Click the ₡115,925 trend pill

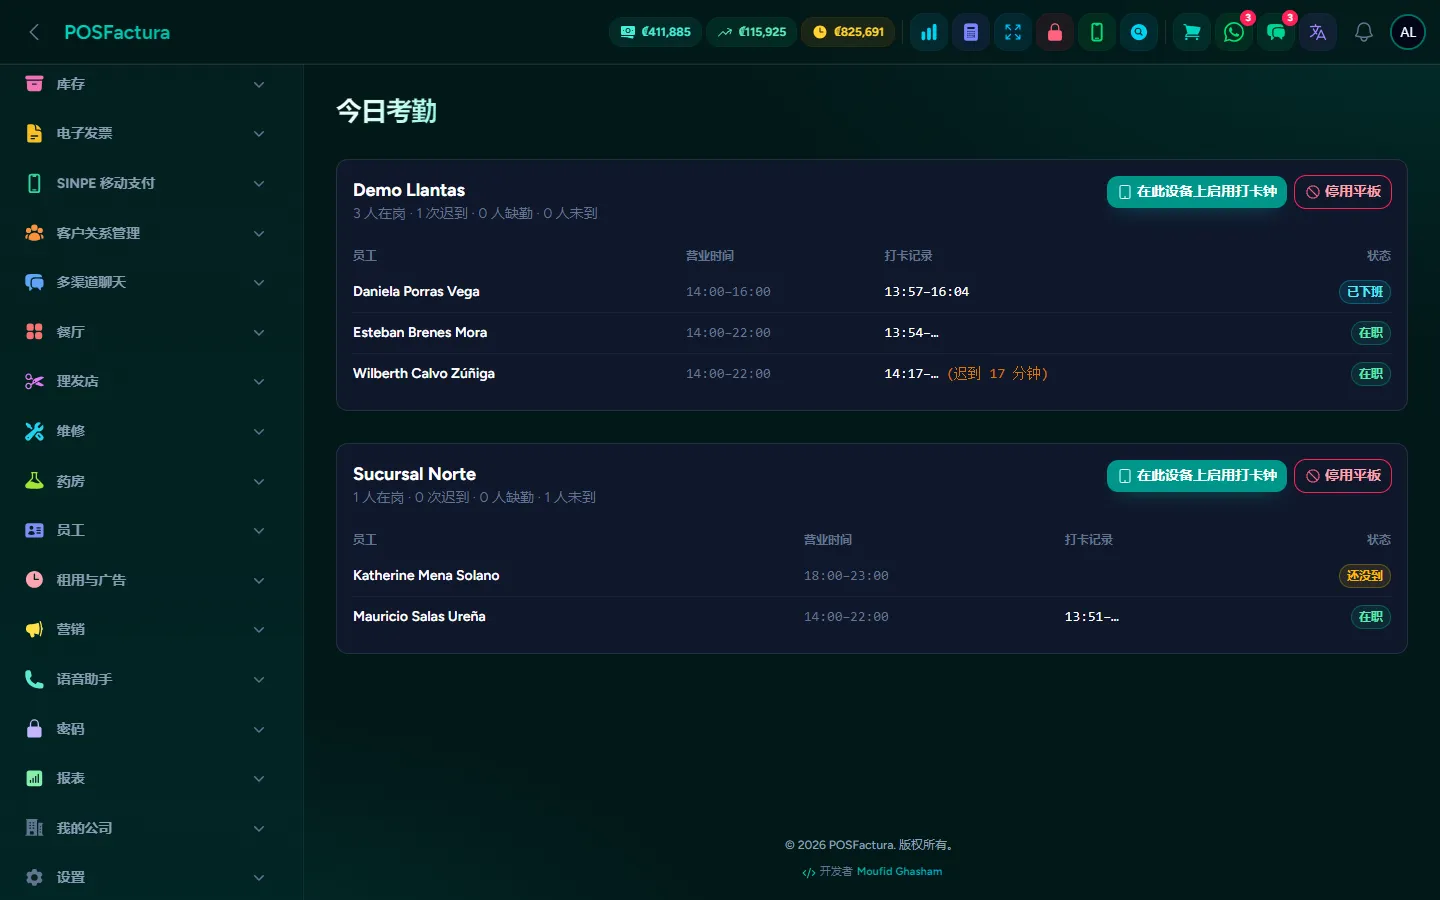pyautogui.click(x=752, y=32)
